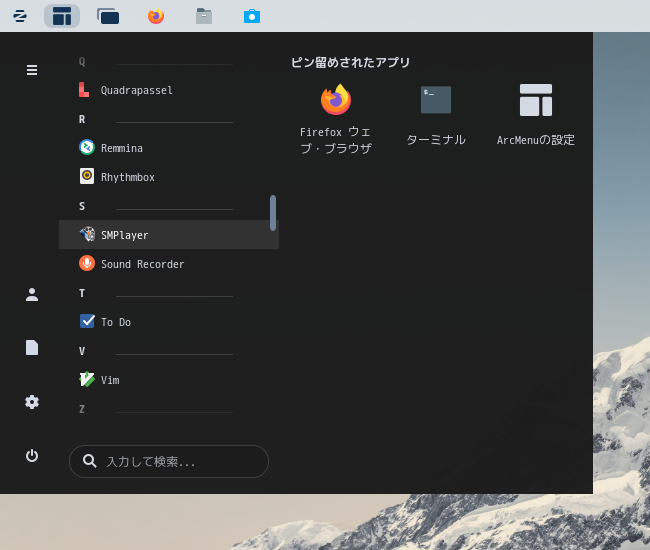Open Settings via the gear icon

[x=32, y=402]
